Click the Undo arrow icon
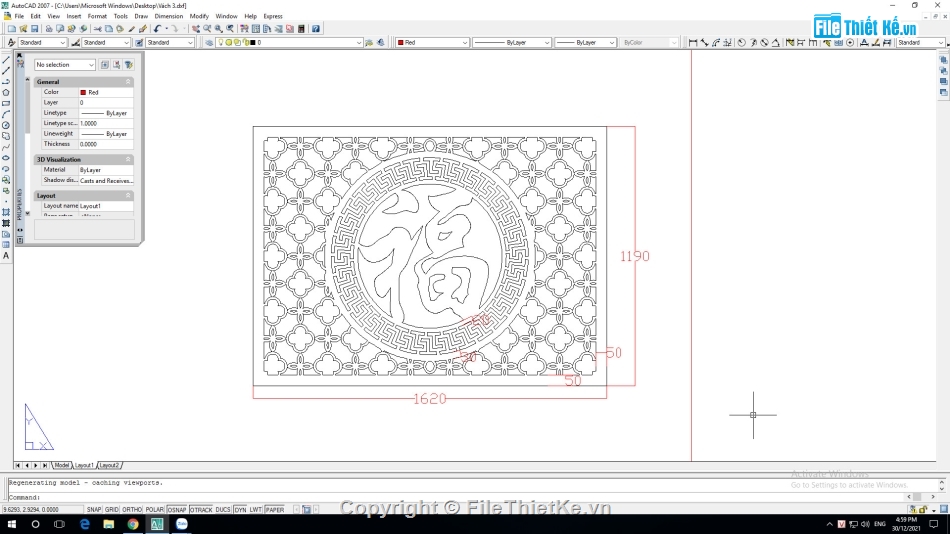This screenshot has height=534, width=950. pos(158,28)
